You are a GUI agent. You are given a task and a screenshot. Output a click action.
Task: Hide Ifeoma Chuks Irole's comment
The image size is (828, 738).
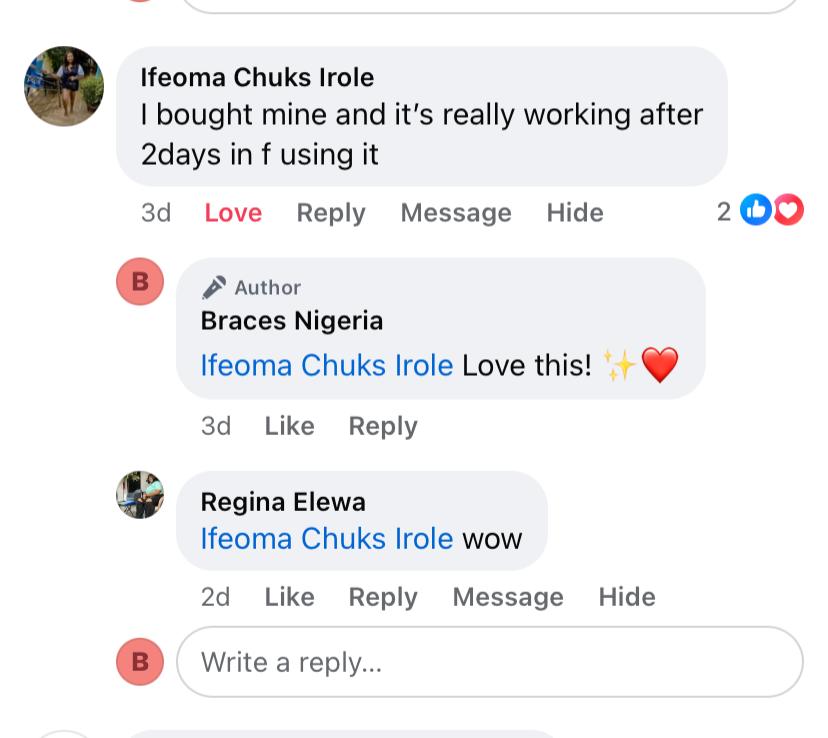point(575,213)
